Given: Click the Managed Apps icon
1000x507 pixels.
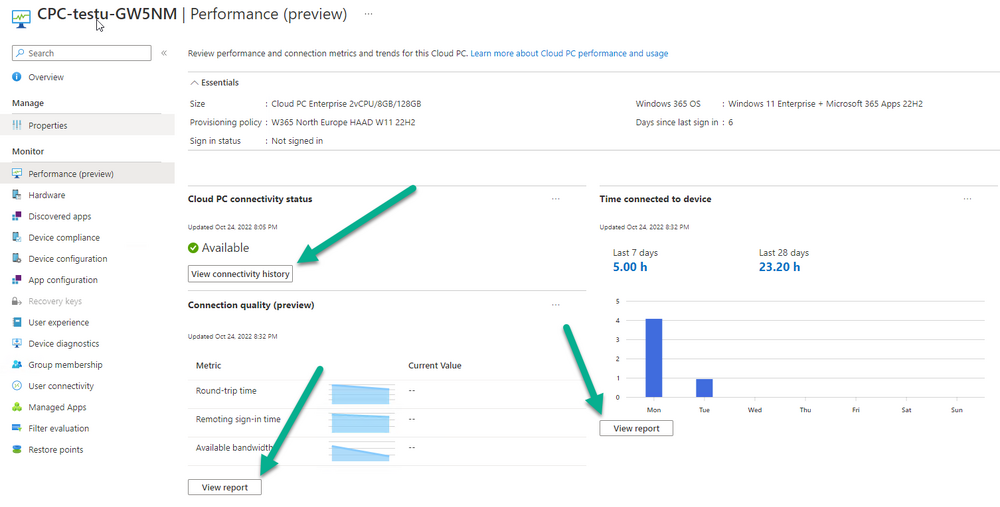Looking at the screenshot, I should [x=17, y=407].
